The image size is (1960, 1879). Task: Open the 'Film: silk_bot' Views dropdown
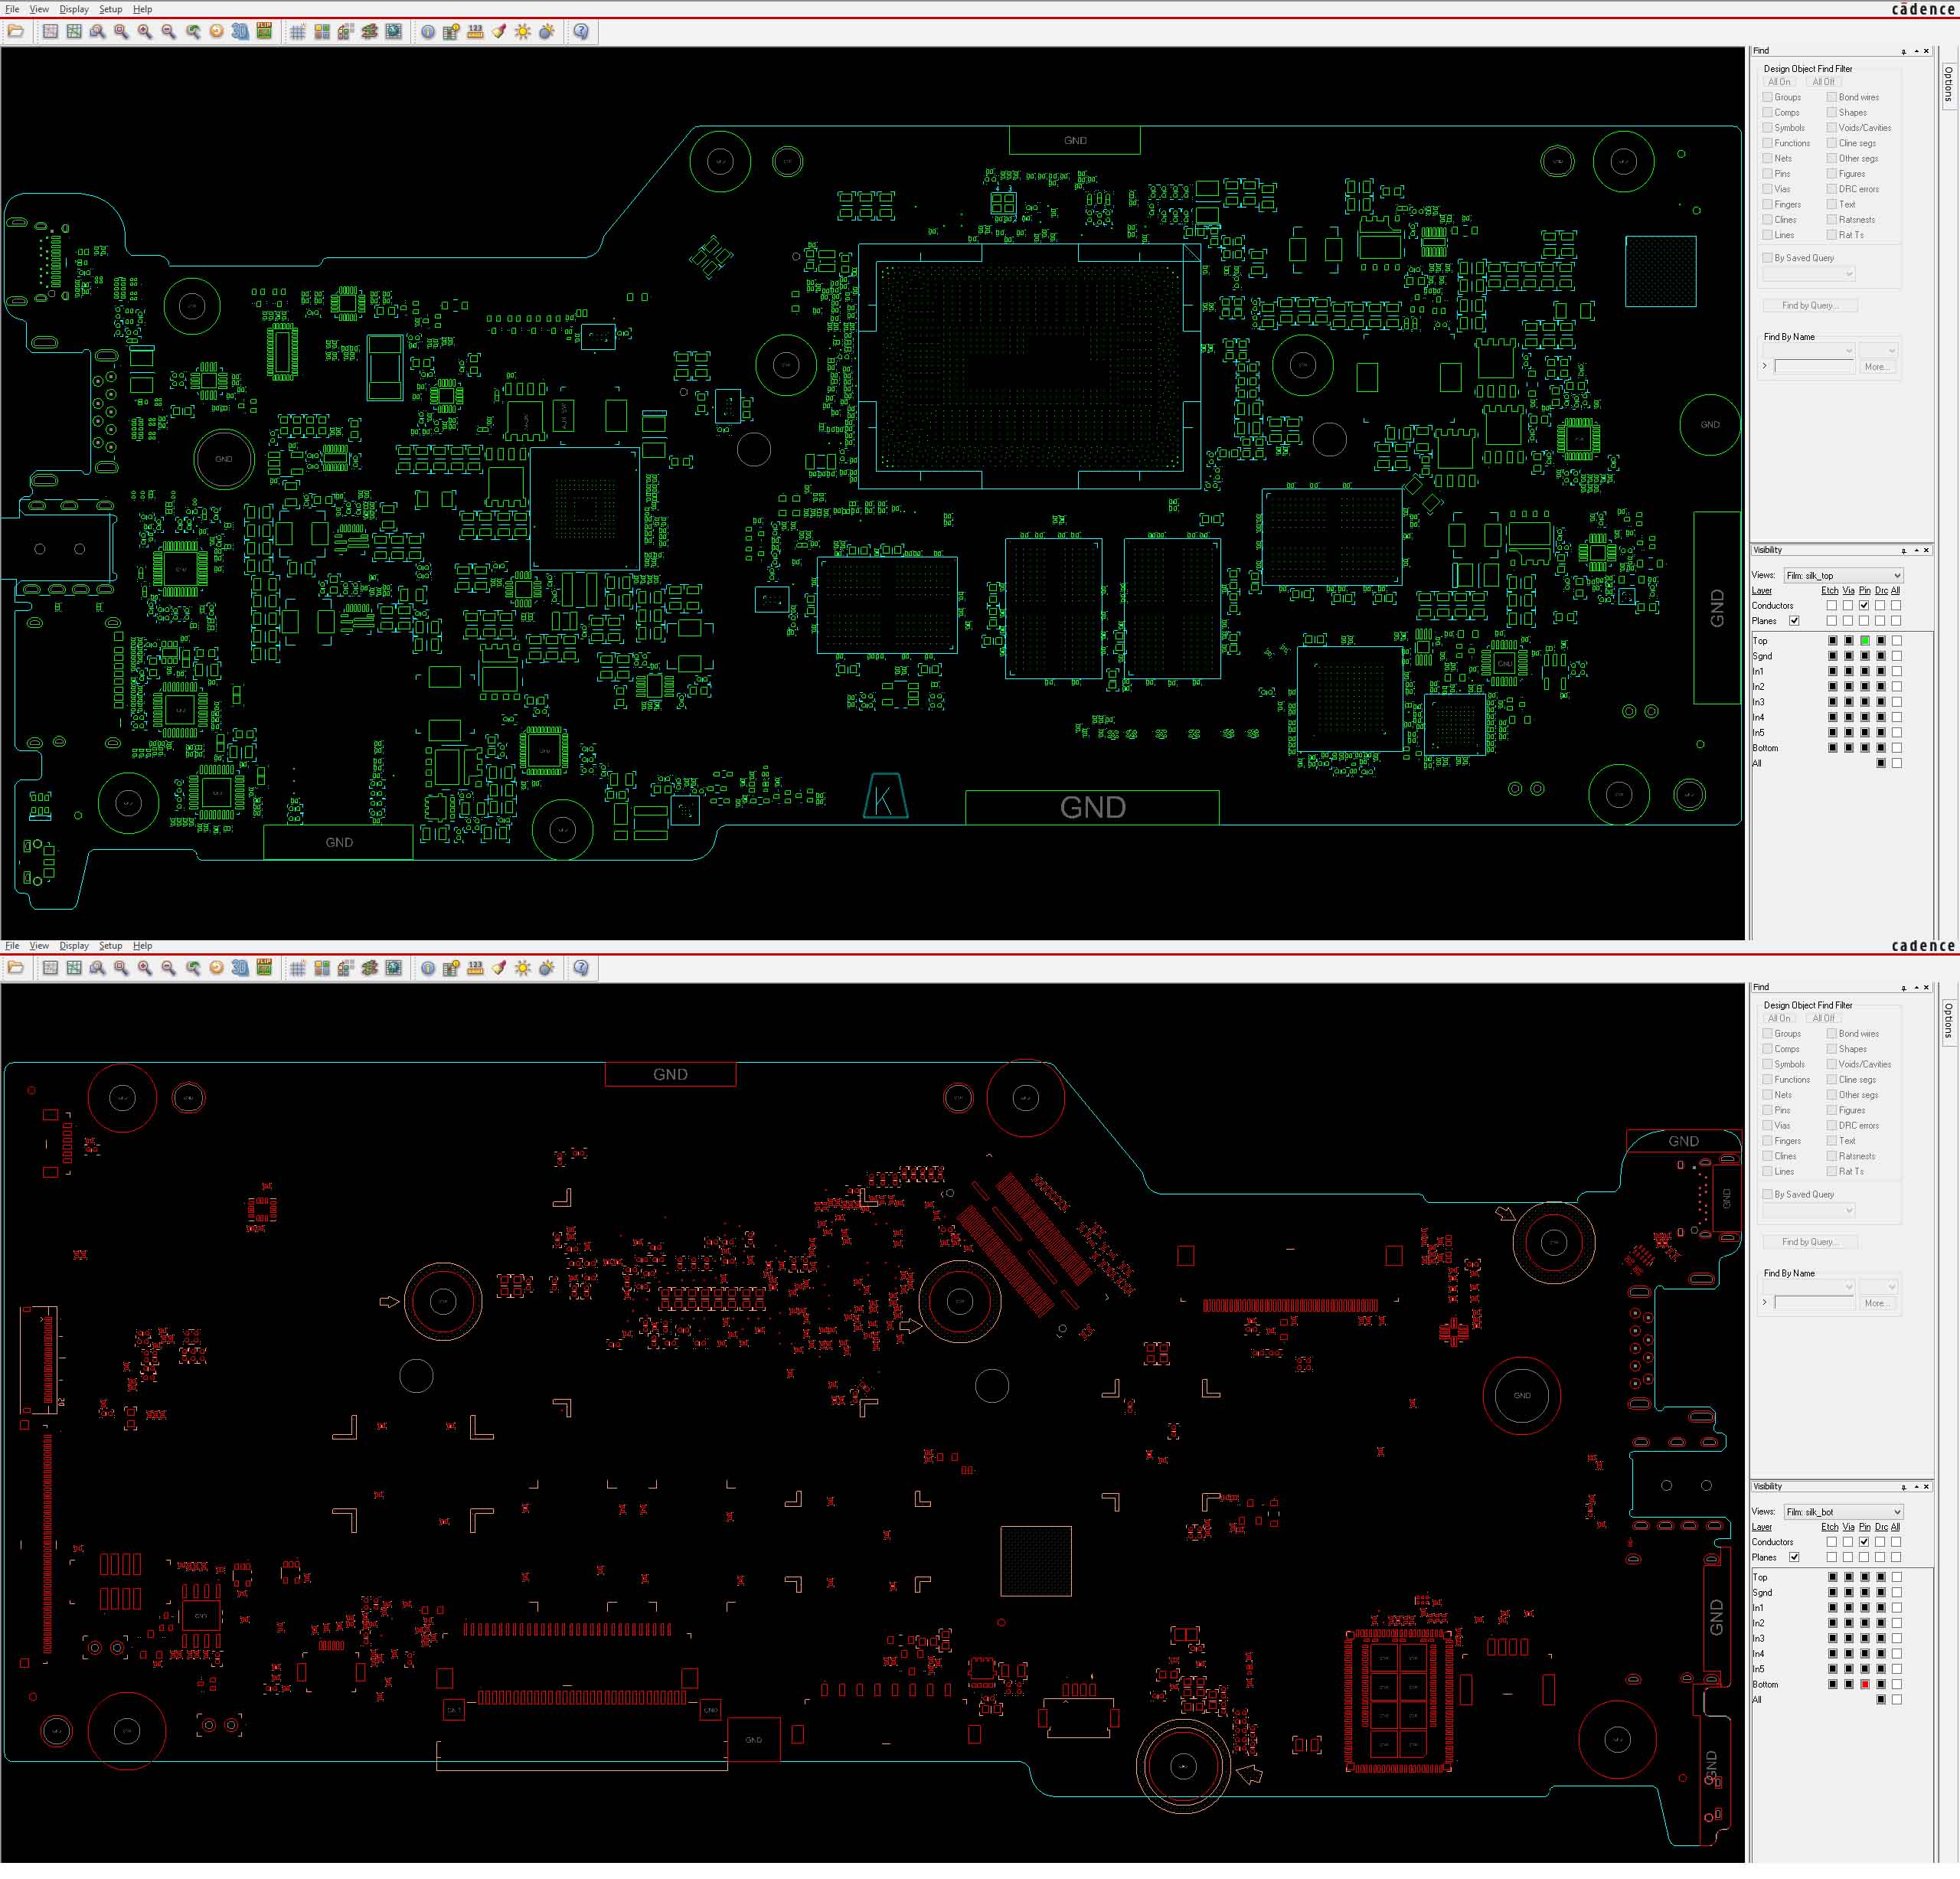click(x=1843, y=1512)
